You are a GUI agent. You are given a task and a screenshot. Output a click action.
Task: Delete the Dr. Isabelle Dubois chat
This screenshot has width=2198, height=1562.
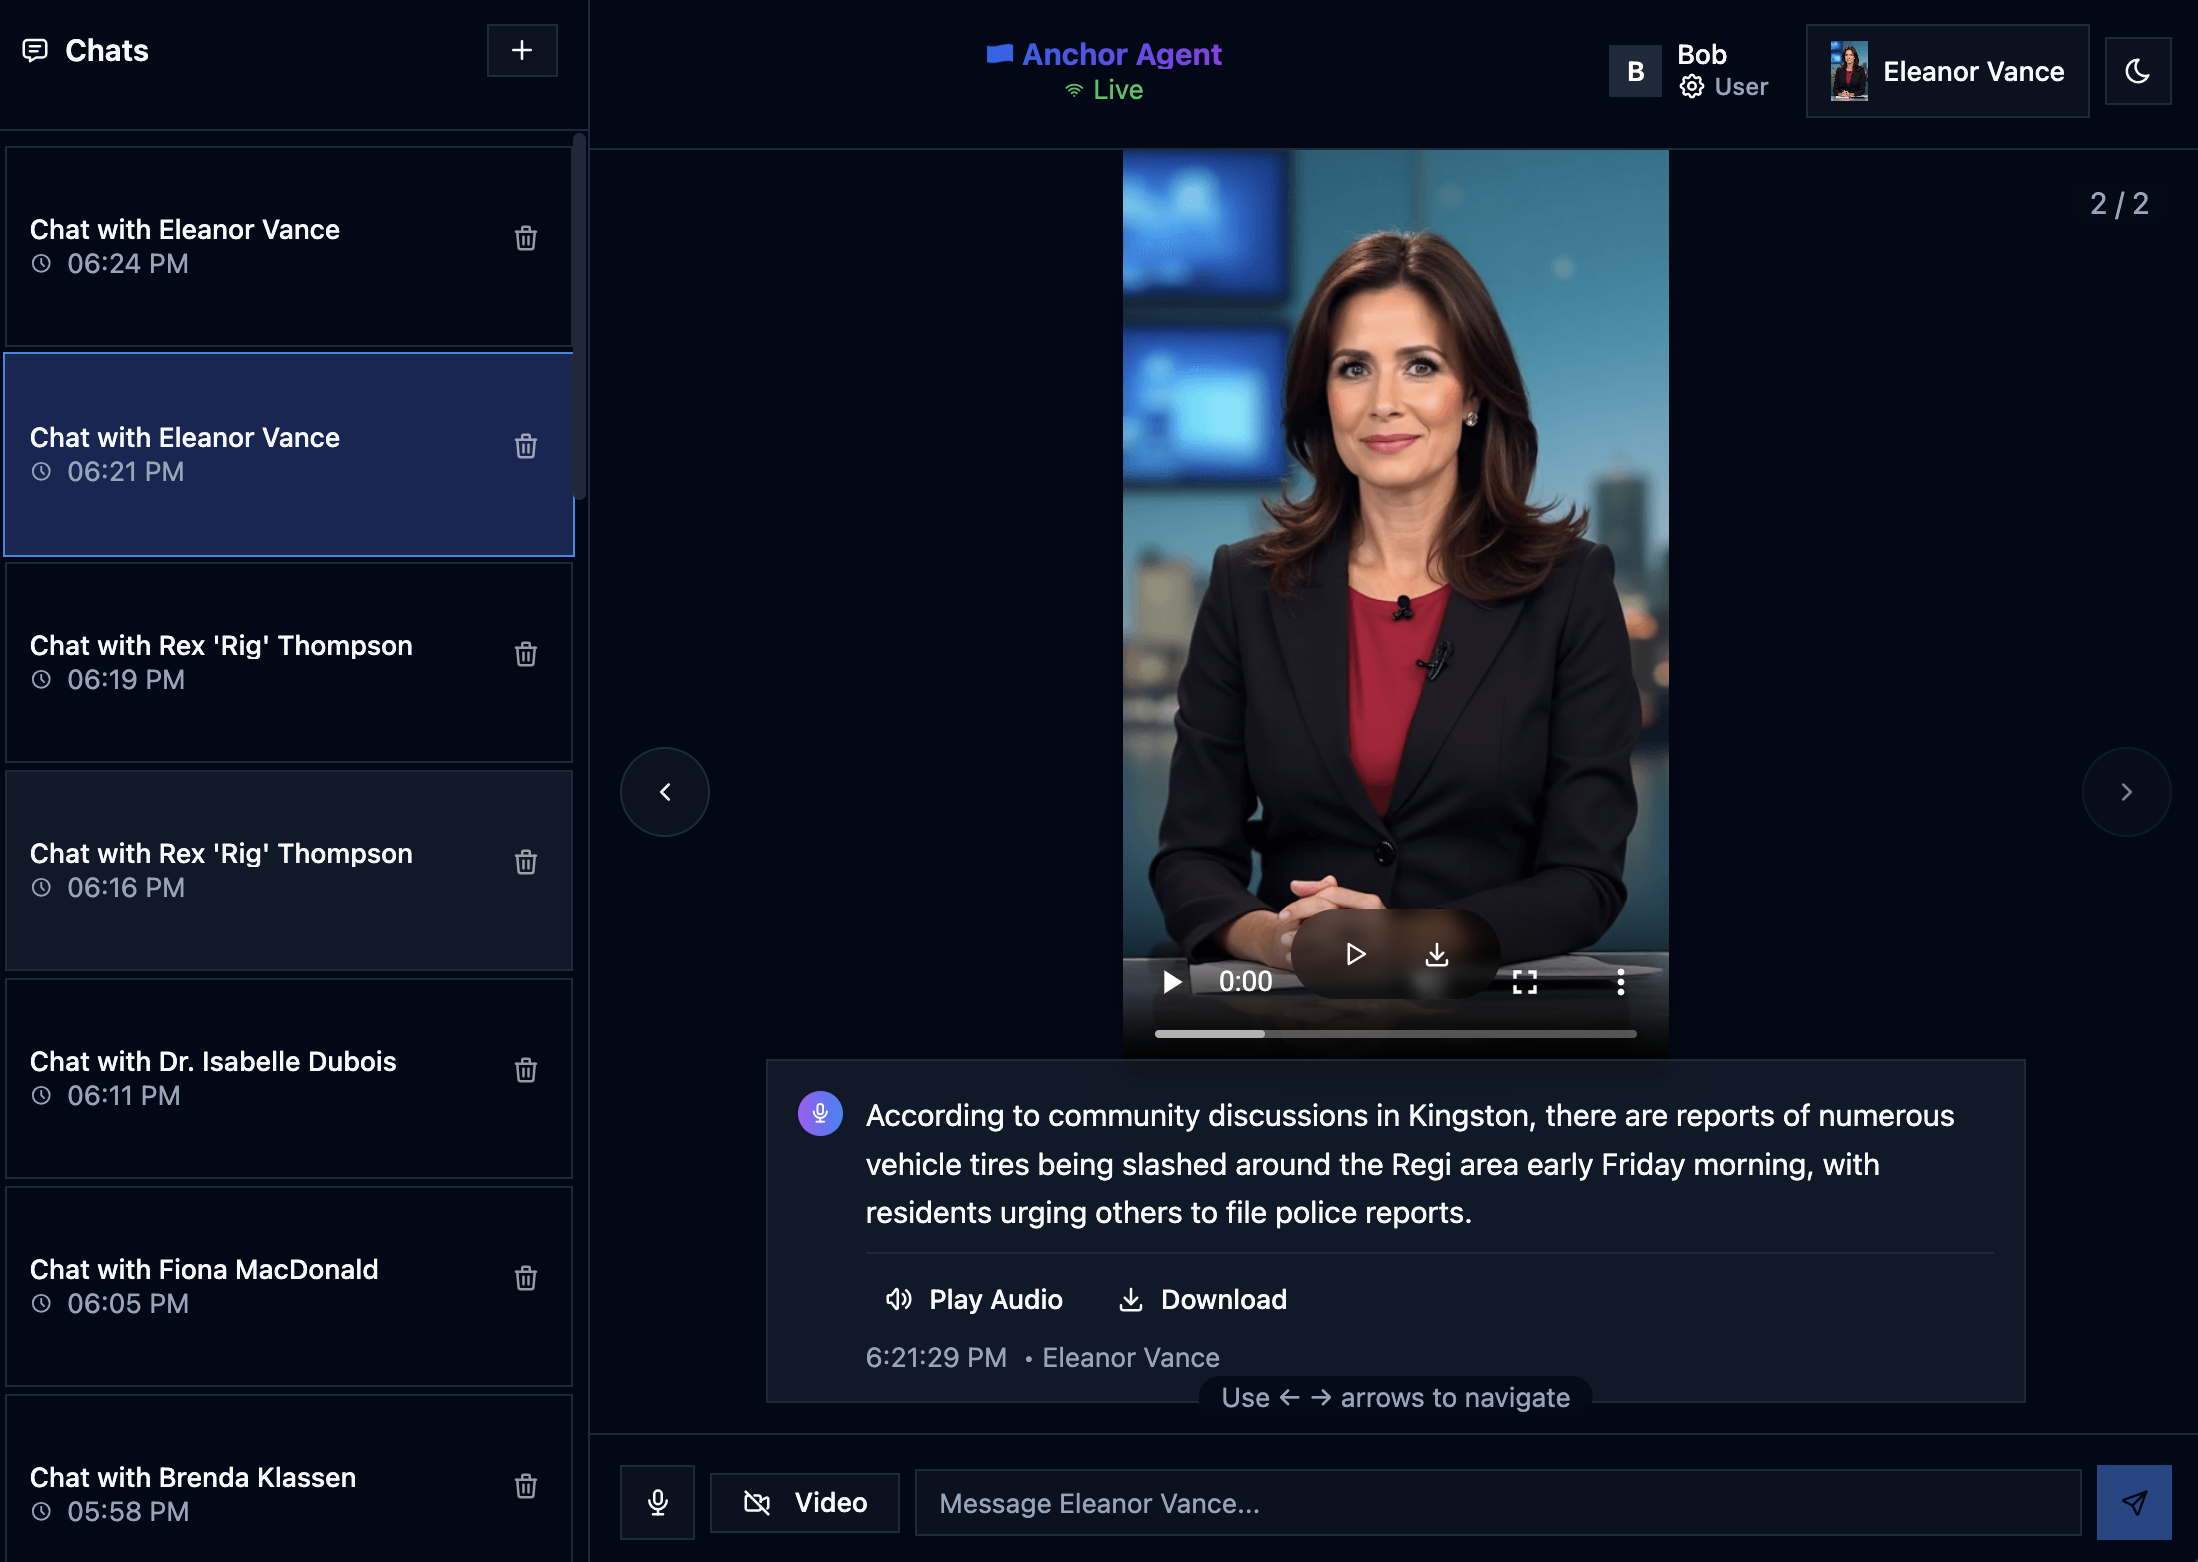coord(525,1070)
